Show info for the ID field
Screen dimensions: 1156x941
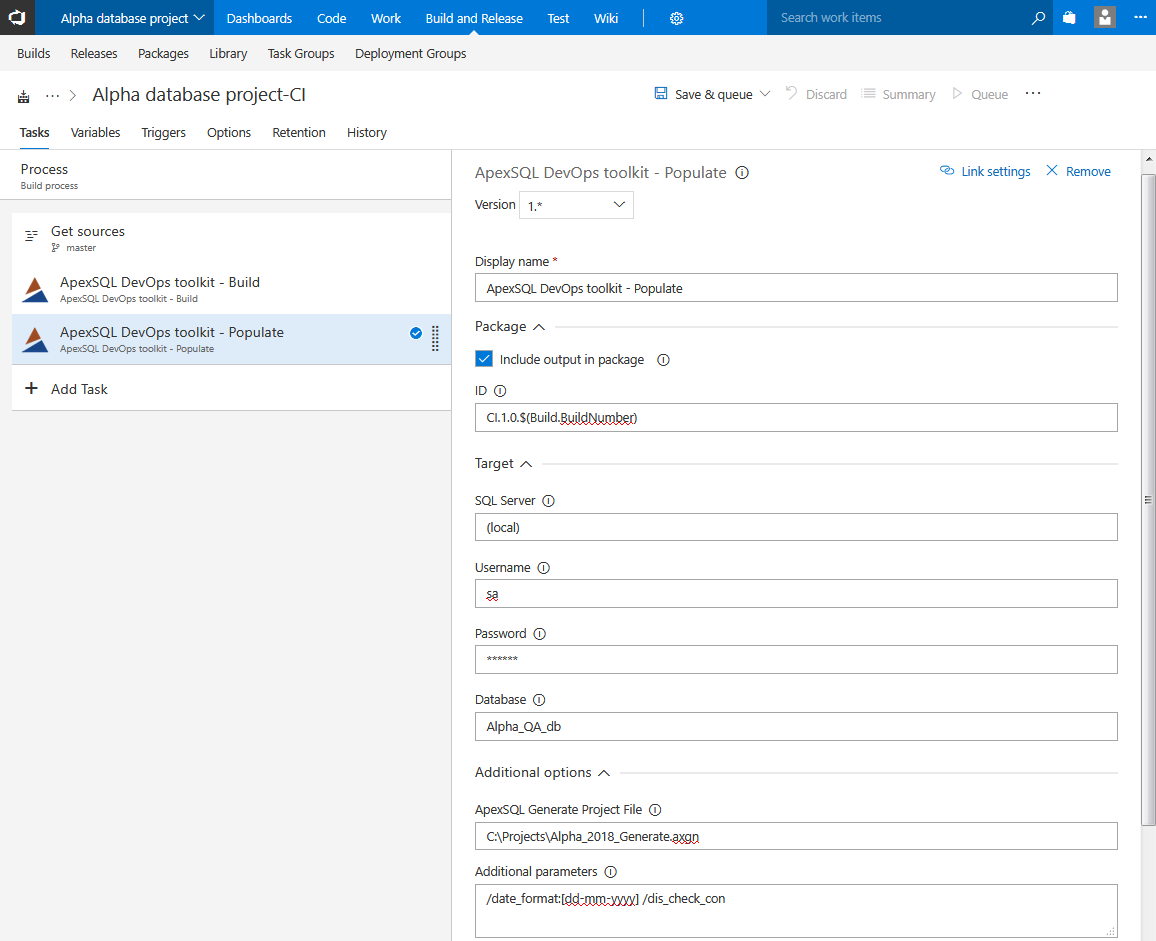(x=500, y=391)
